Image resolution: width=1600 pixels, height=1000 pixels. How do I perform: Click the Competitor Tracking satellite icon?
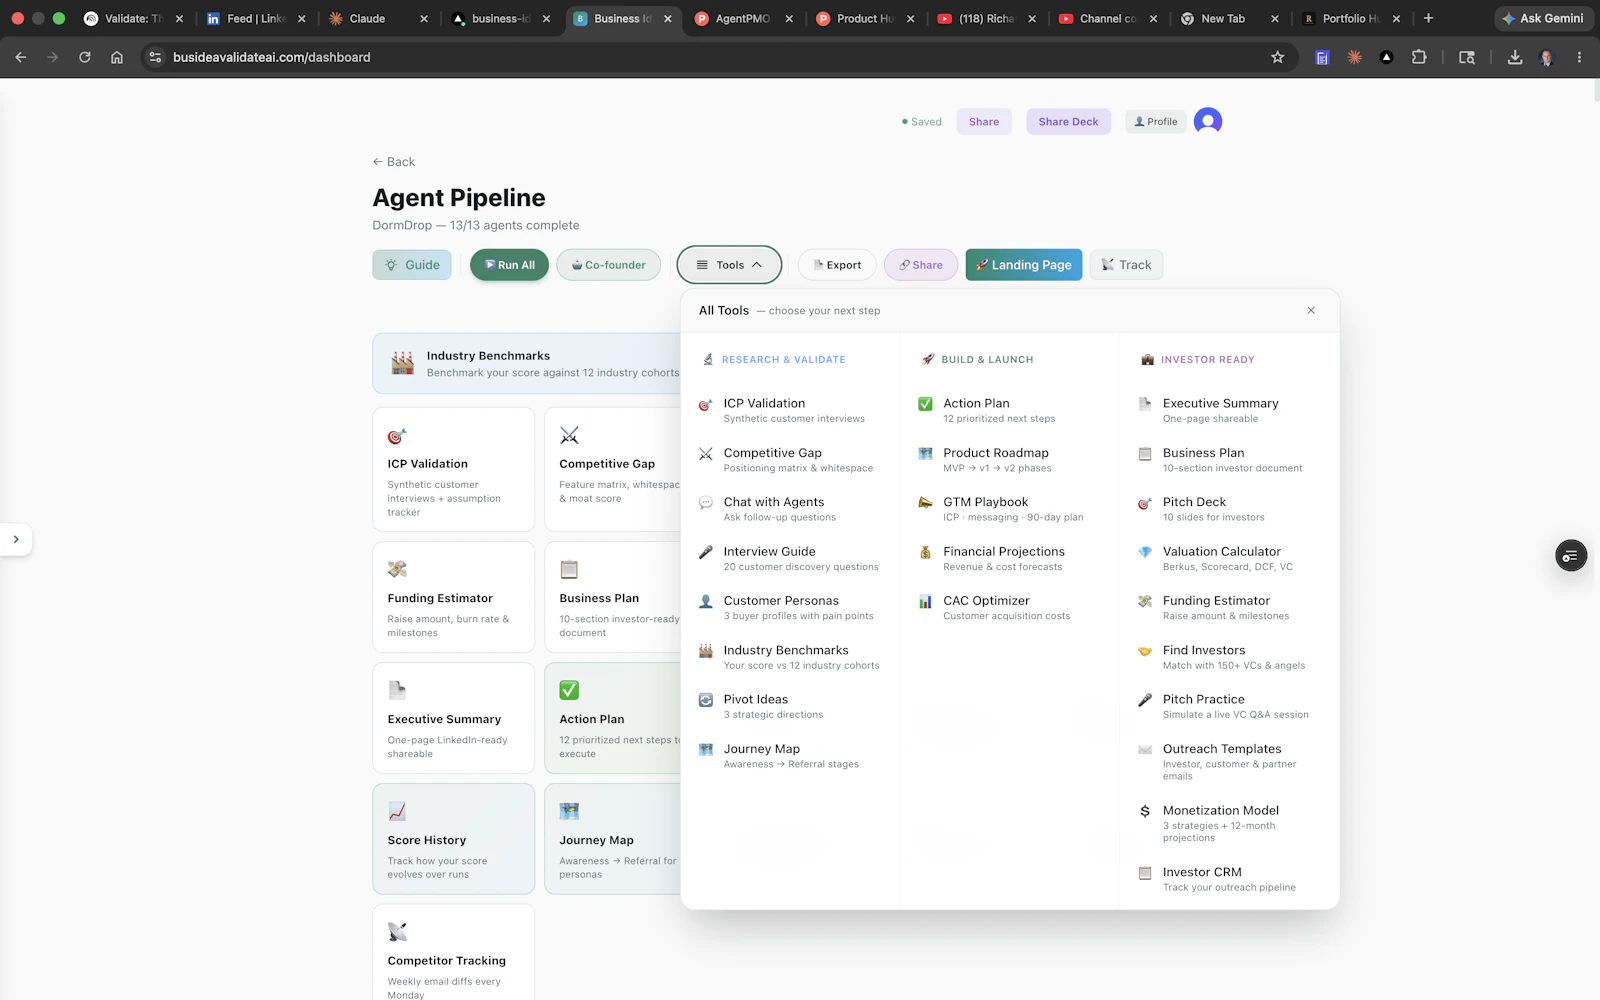(x=397, y=932)
